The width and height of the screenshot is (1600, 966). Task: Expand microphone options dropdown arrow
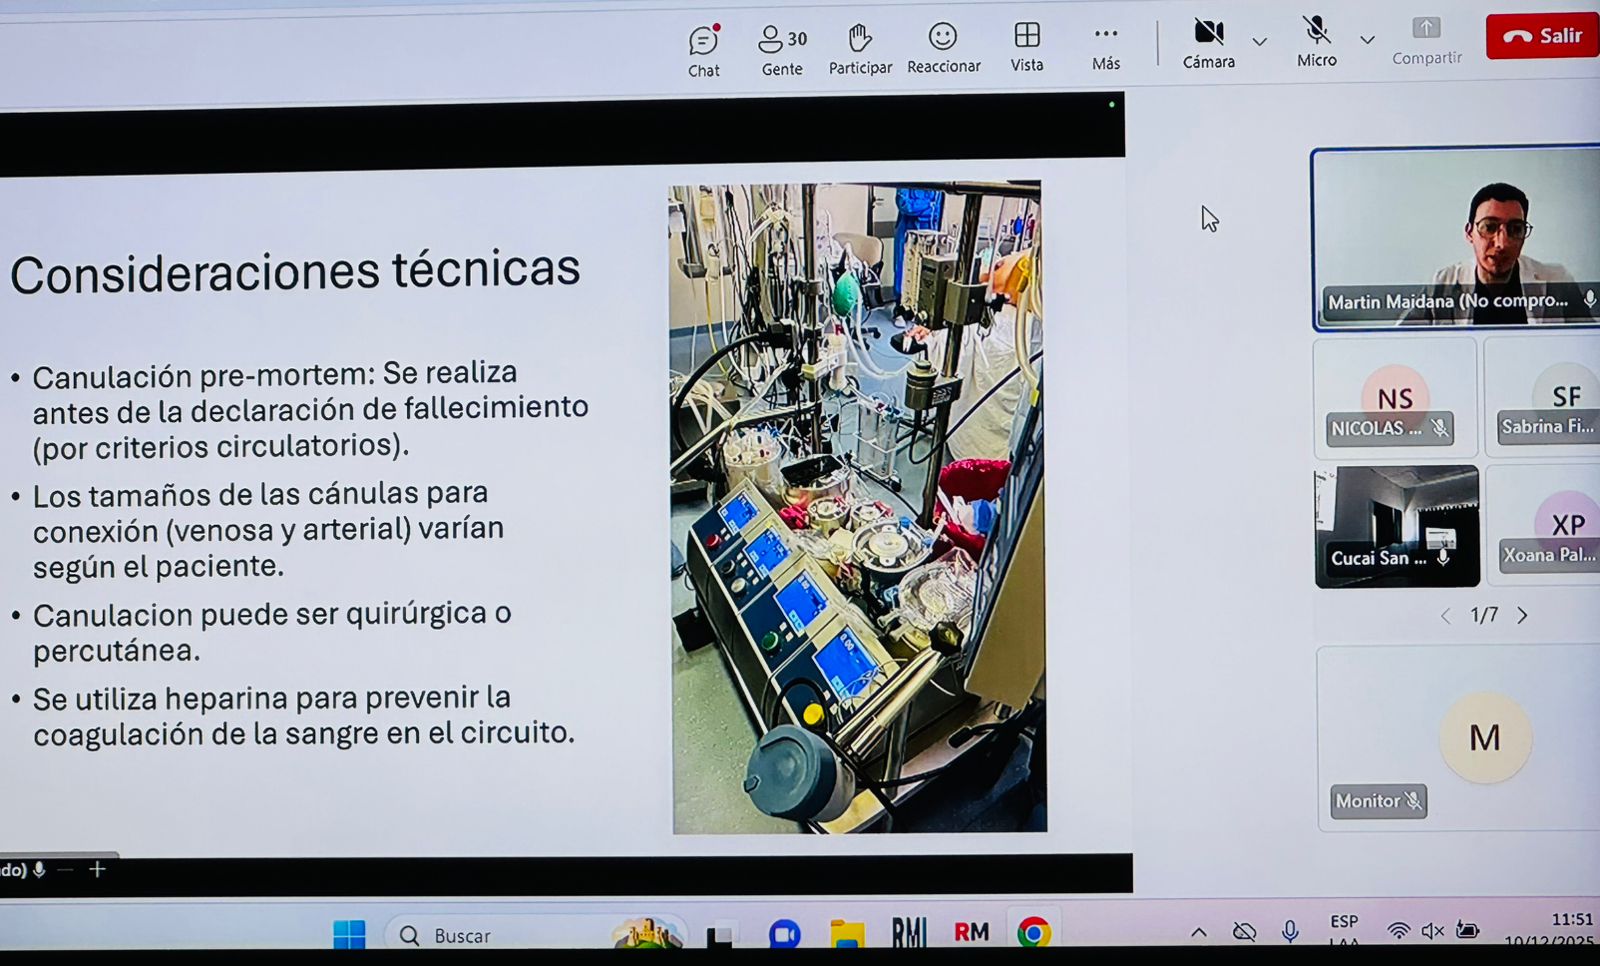pos(1367,40)
